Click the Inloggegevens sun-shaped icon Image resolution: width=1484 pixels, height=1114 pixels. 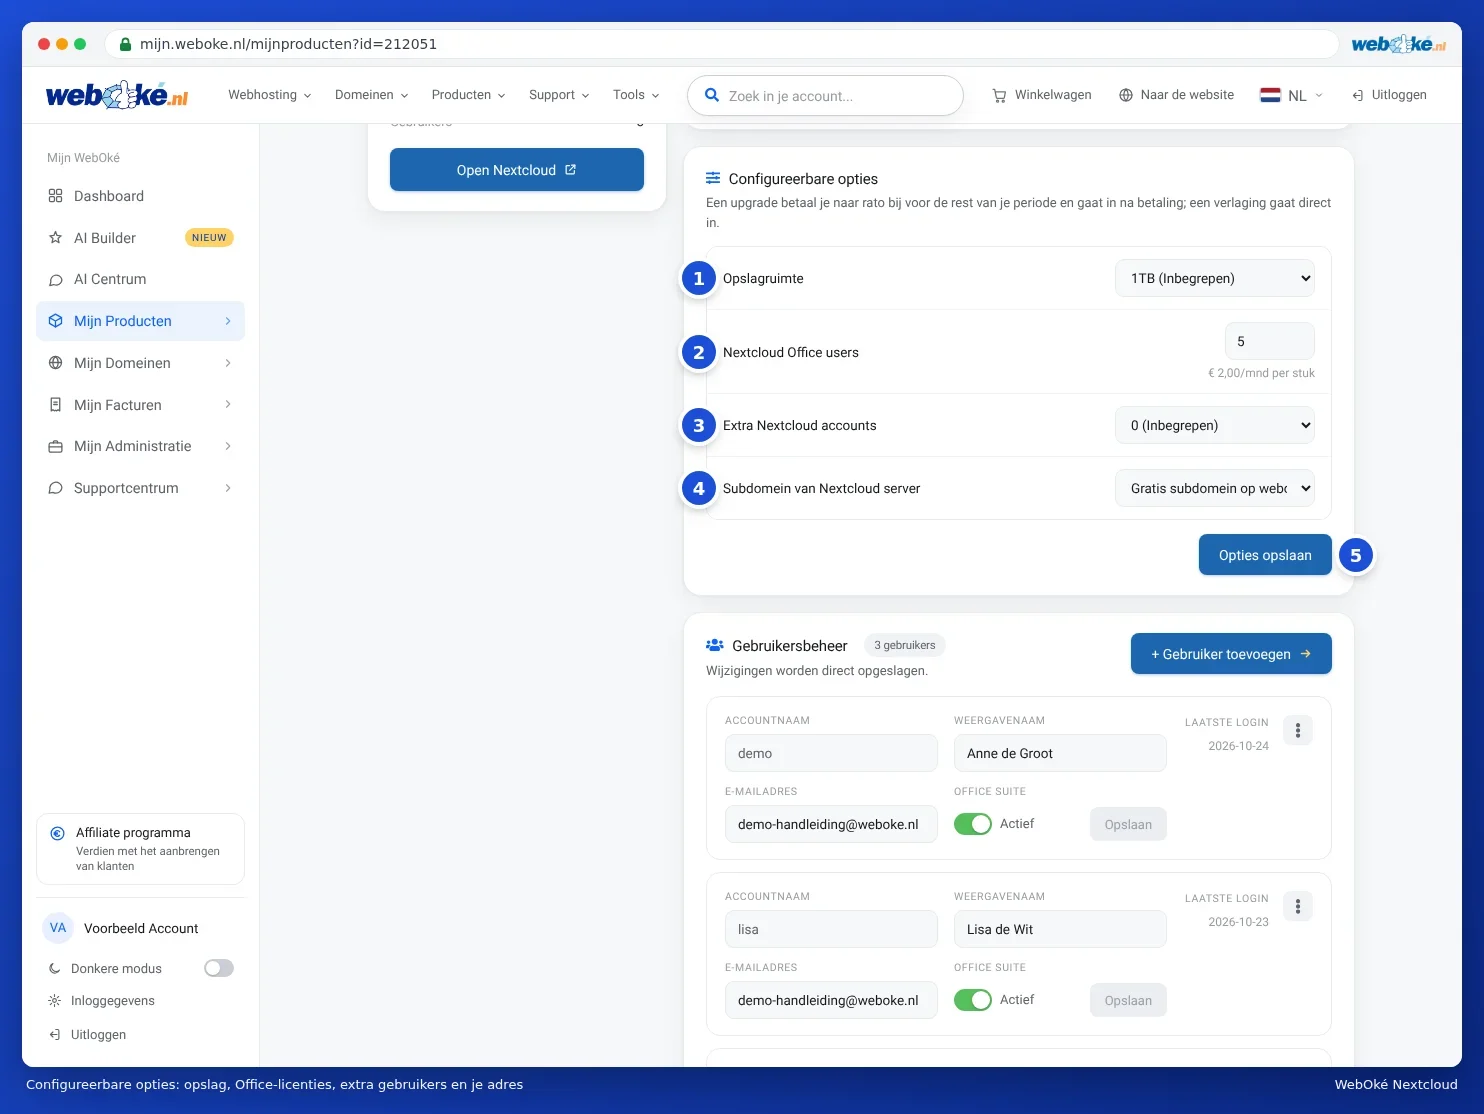tap(55, 1001)
